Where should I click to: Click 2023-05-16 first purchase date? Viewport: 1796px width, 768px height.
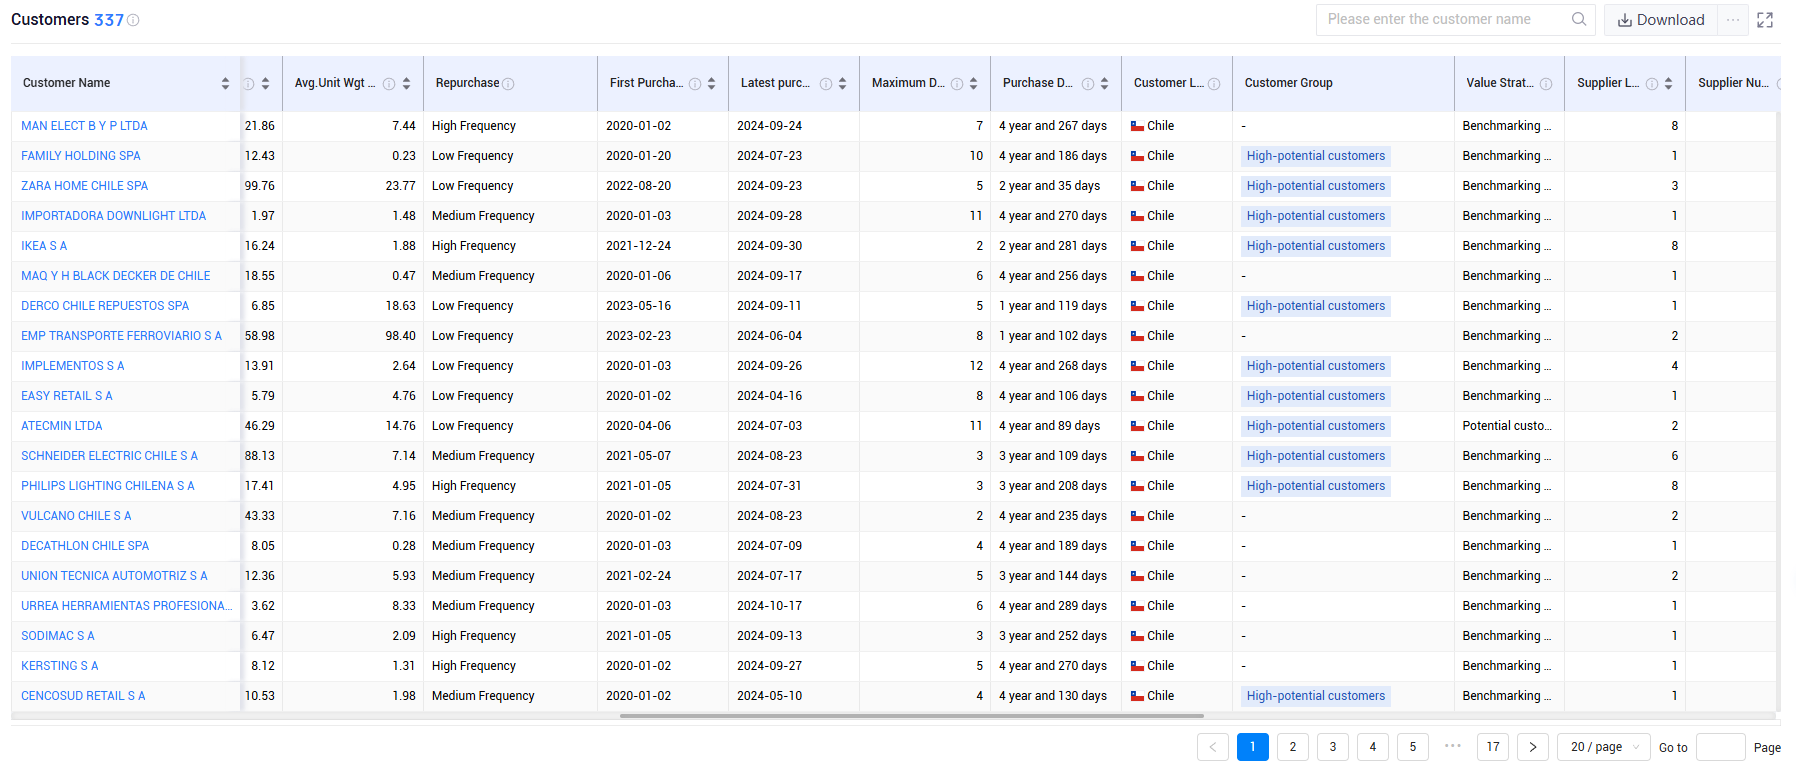pyautogui.click(x=639, y=306)
